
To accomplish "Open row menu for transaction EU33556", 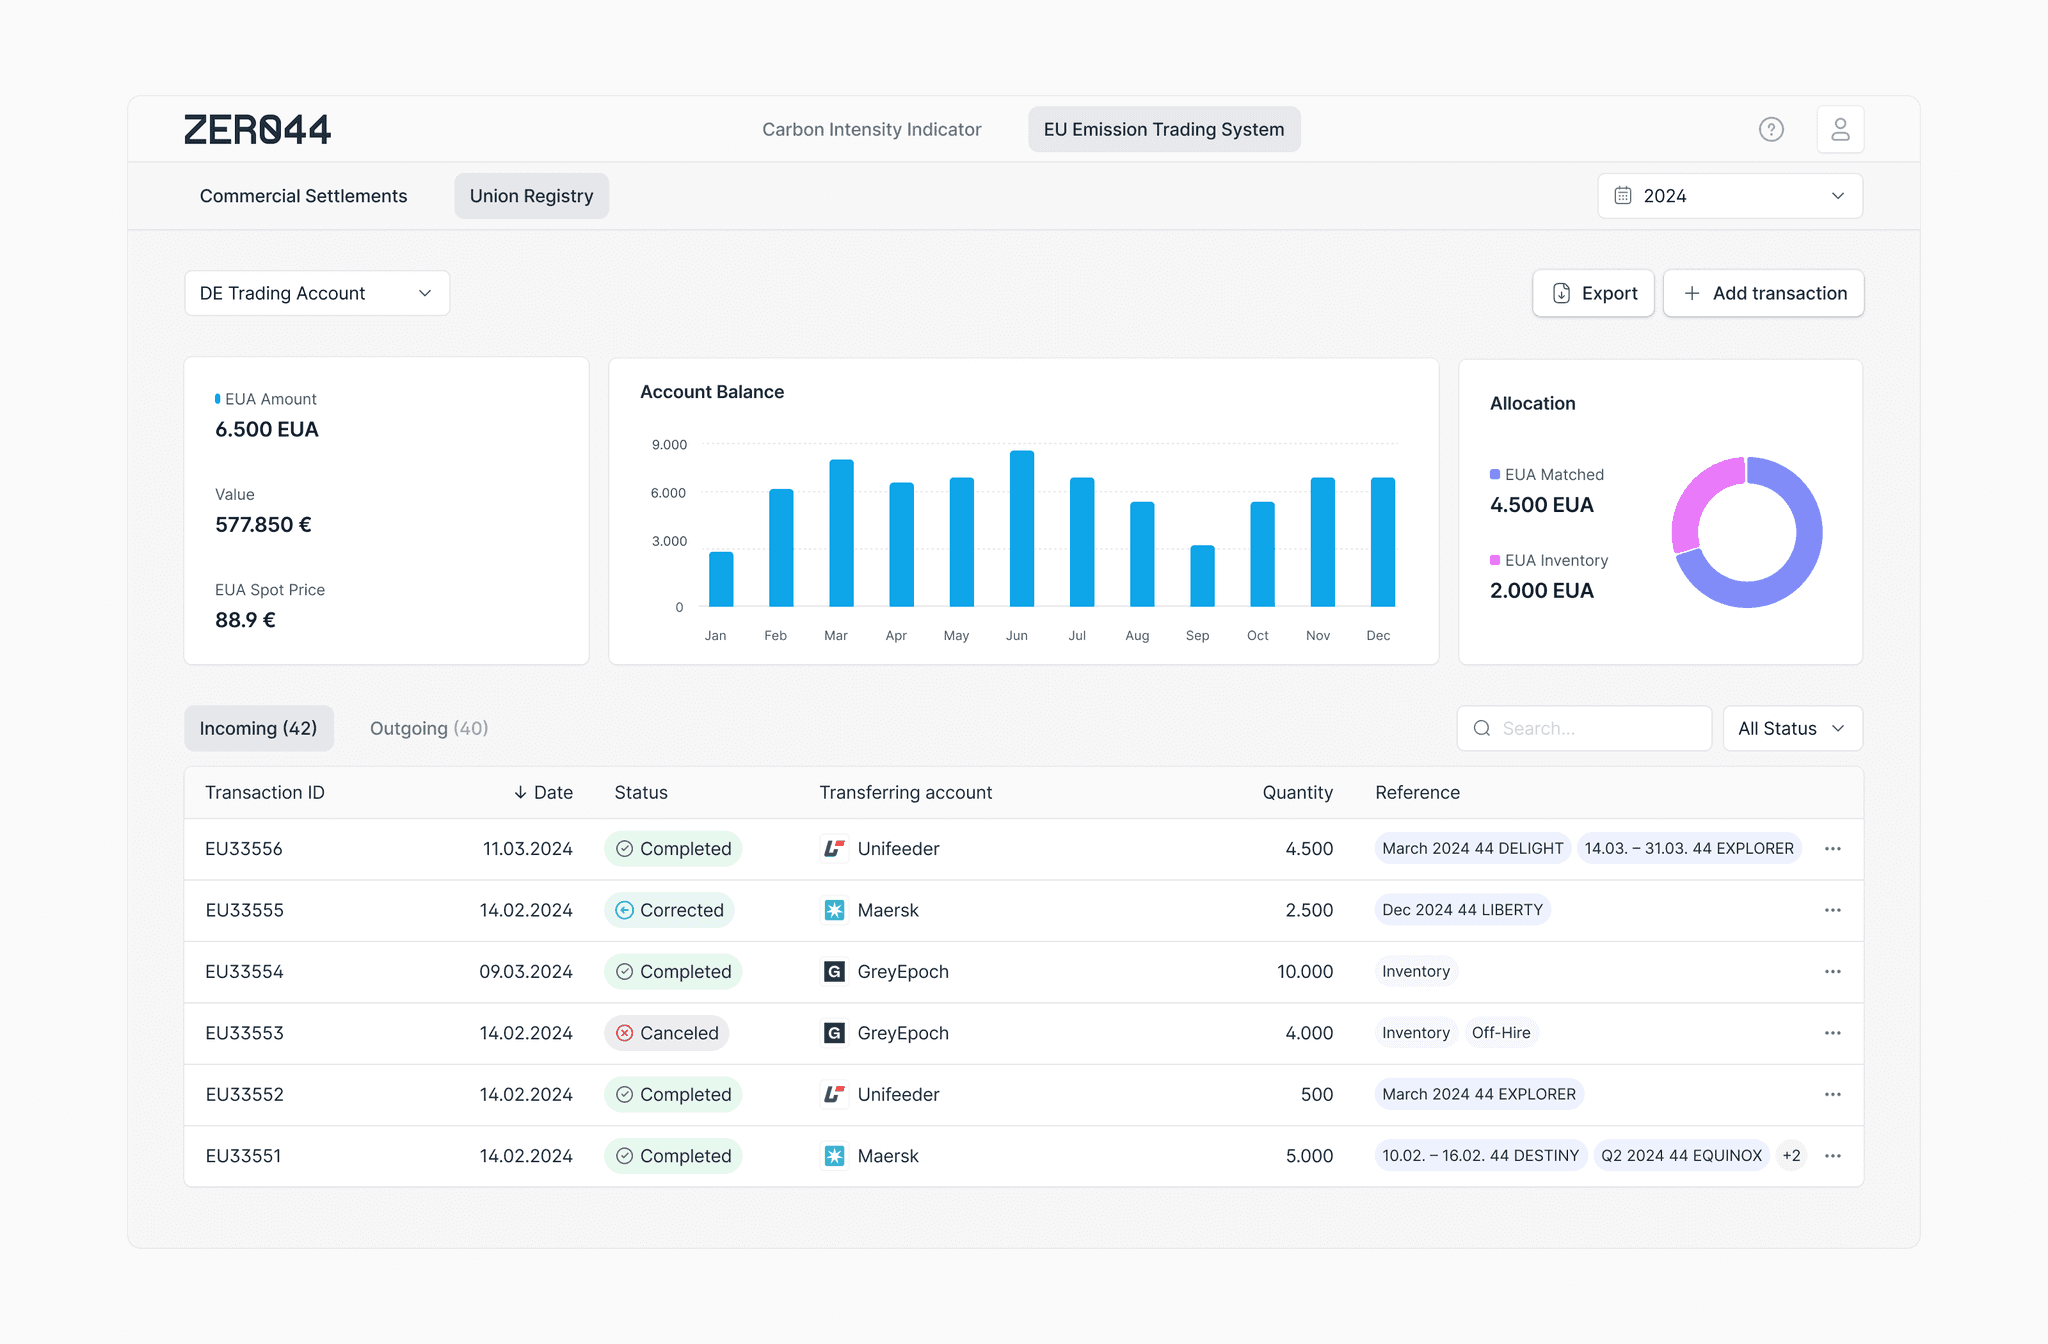I will click(x=1832, y=849).
